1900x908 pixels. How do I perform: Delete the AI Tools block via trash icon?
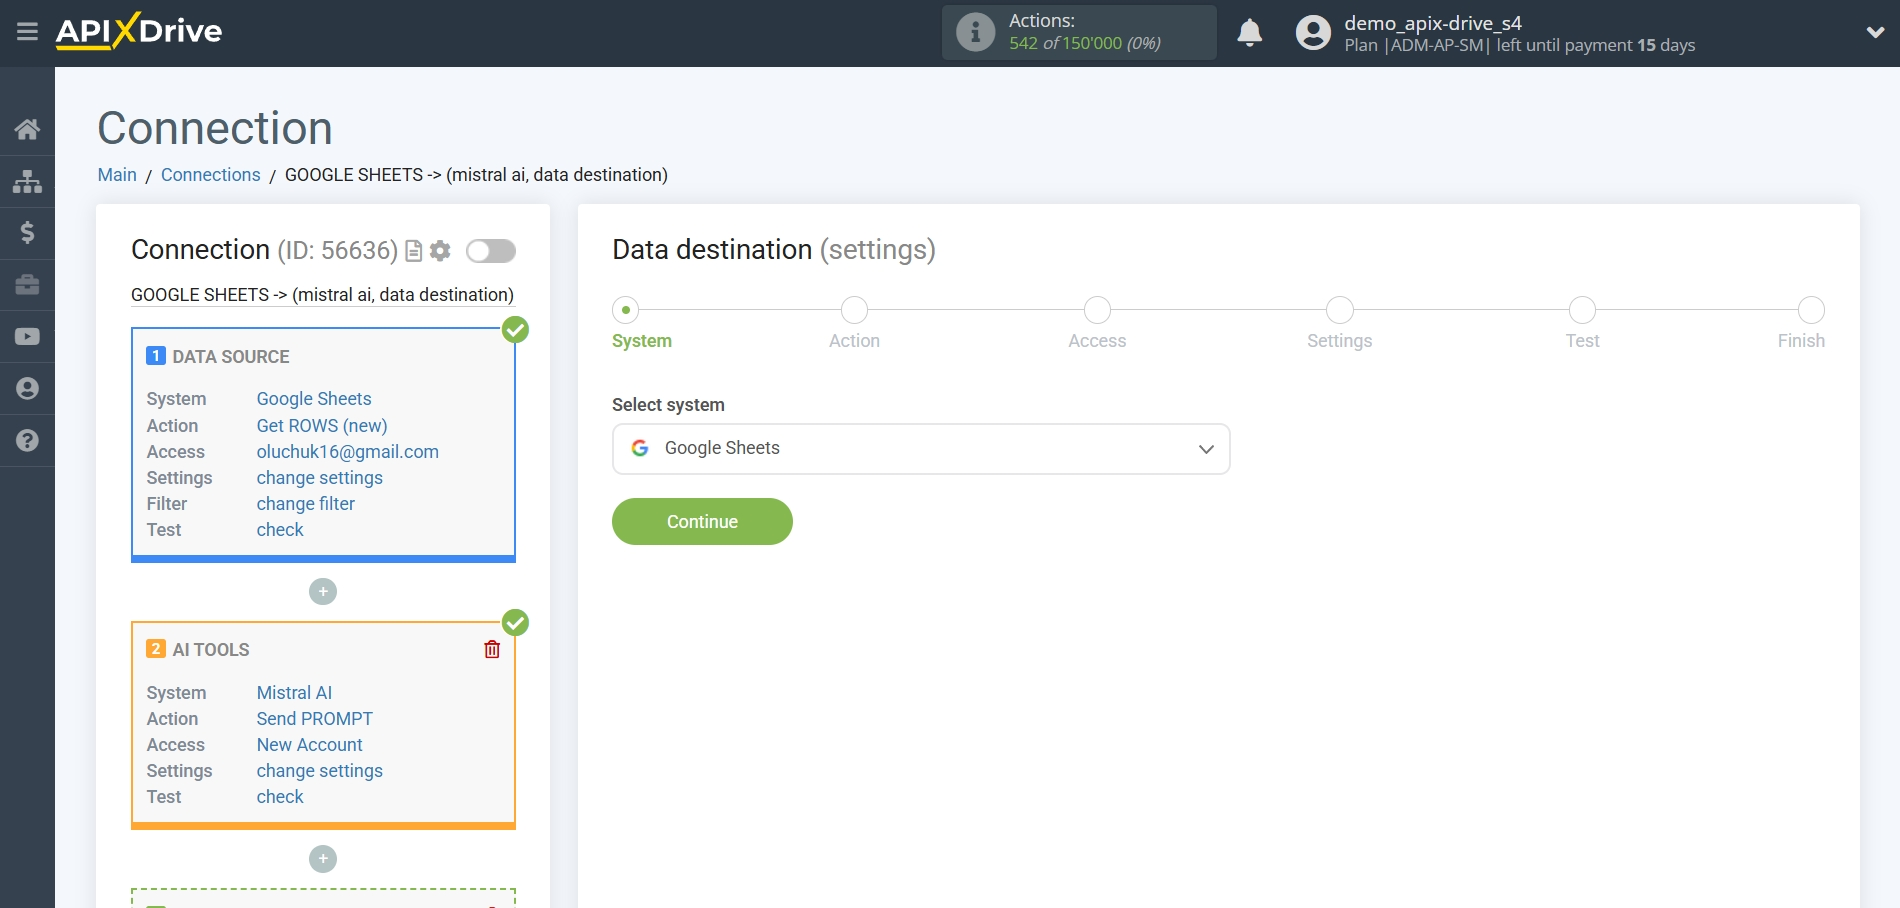point(491,649)
